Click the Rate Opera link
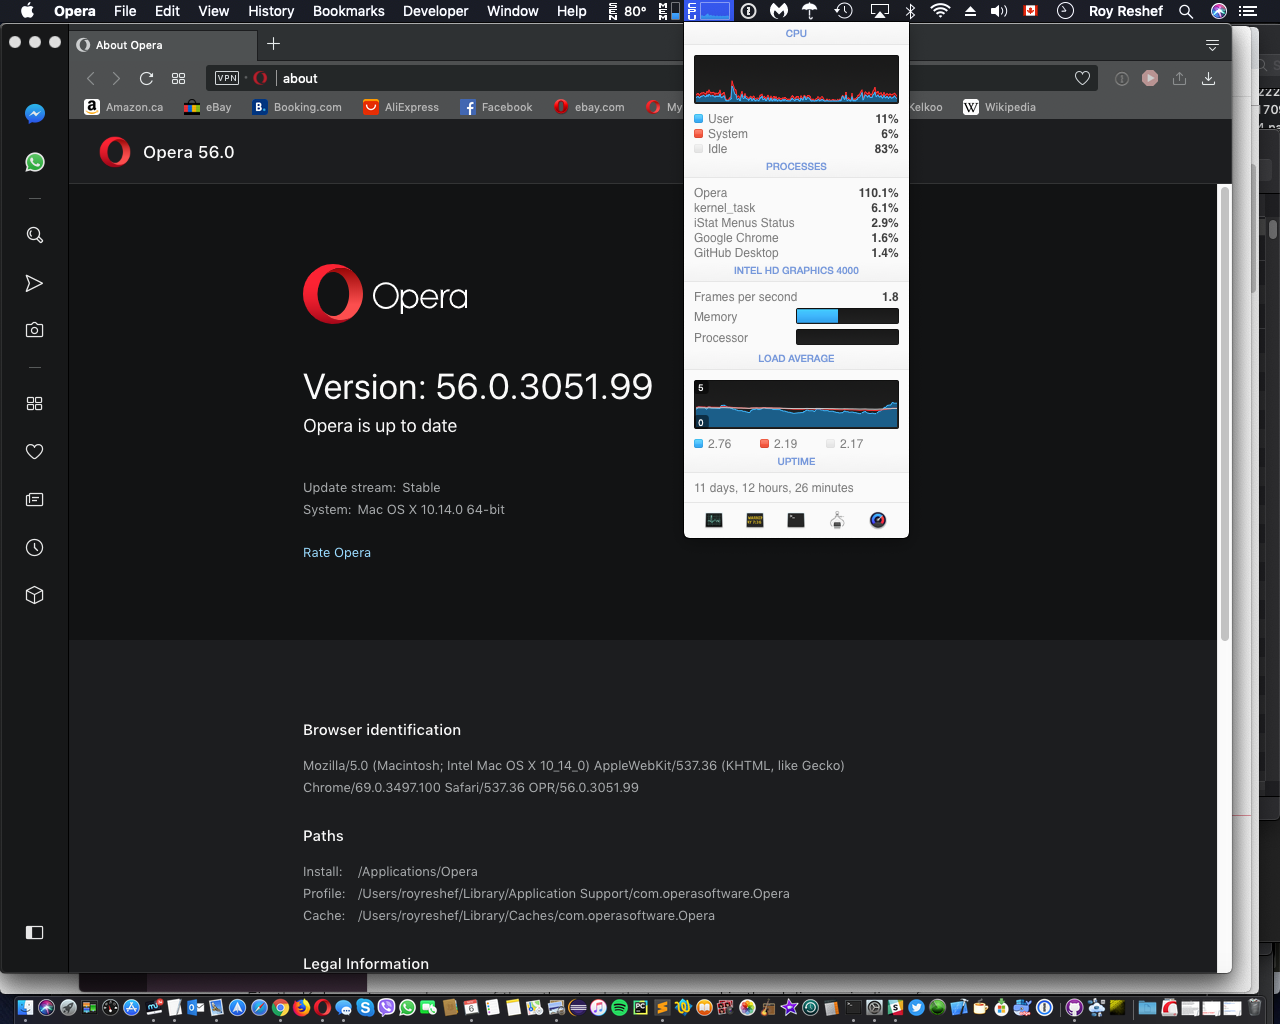 pos(337,552)
